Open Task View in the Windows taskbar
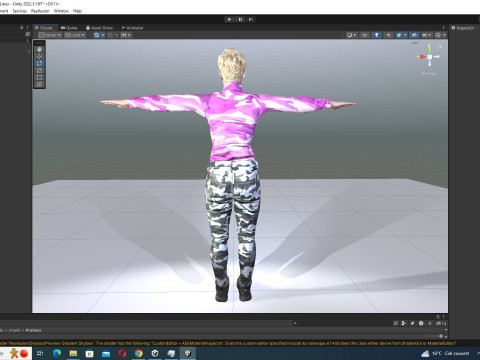This screenshot has width=480, height=360. pyautogui.click(x=40, y=353)
